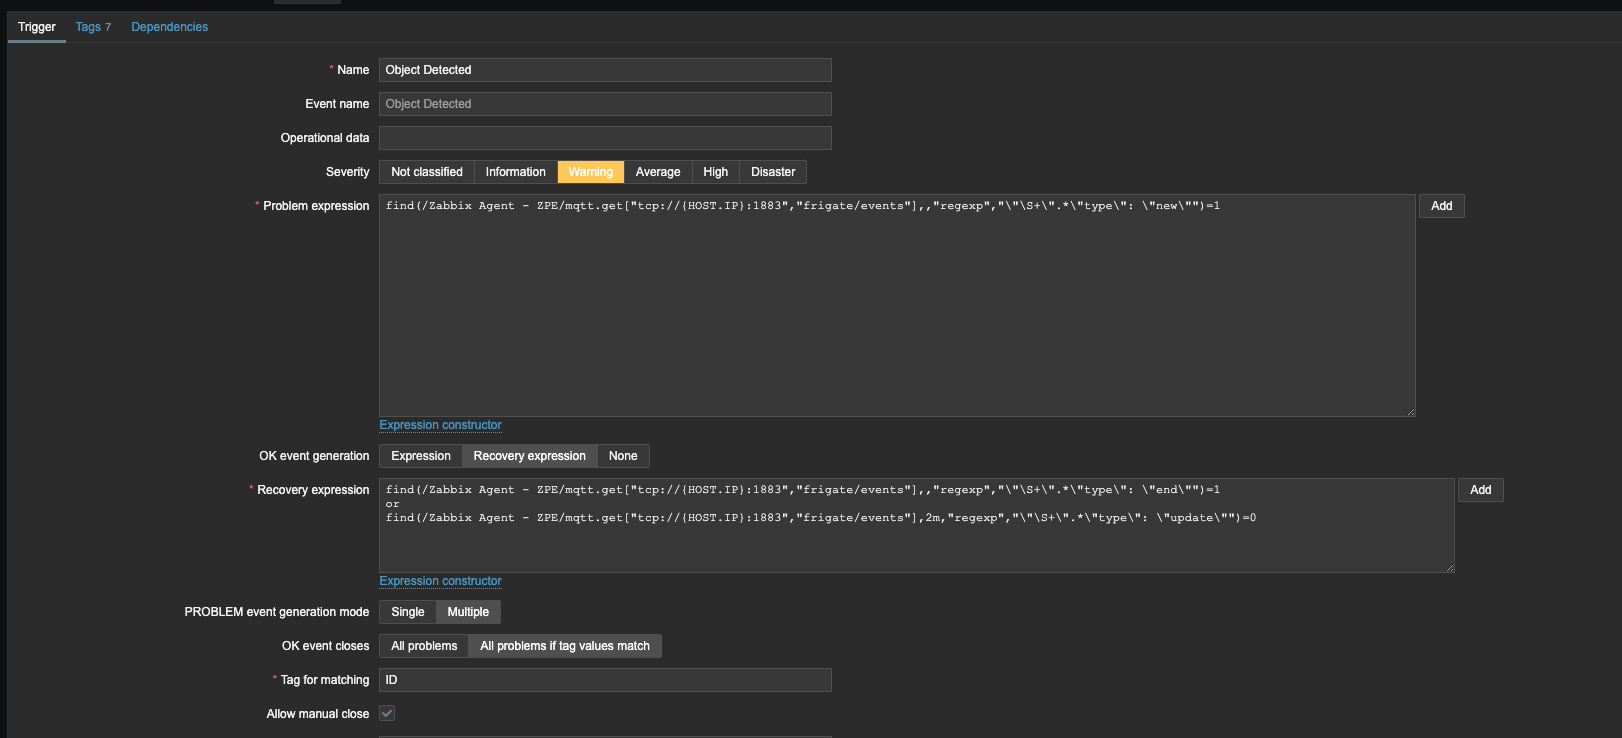The image size is (1622, 738).
Task: Set severity to High
Action: (x=715, y=172)
